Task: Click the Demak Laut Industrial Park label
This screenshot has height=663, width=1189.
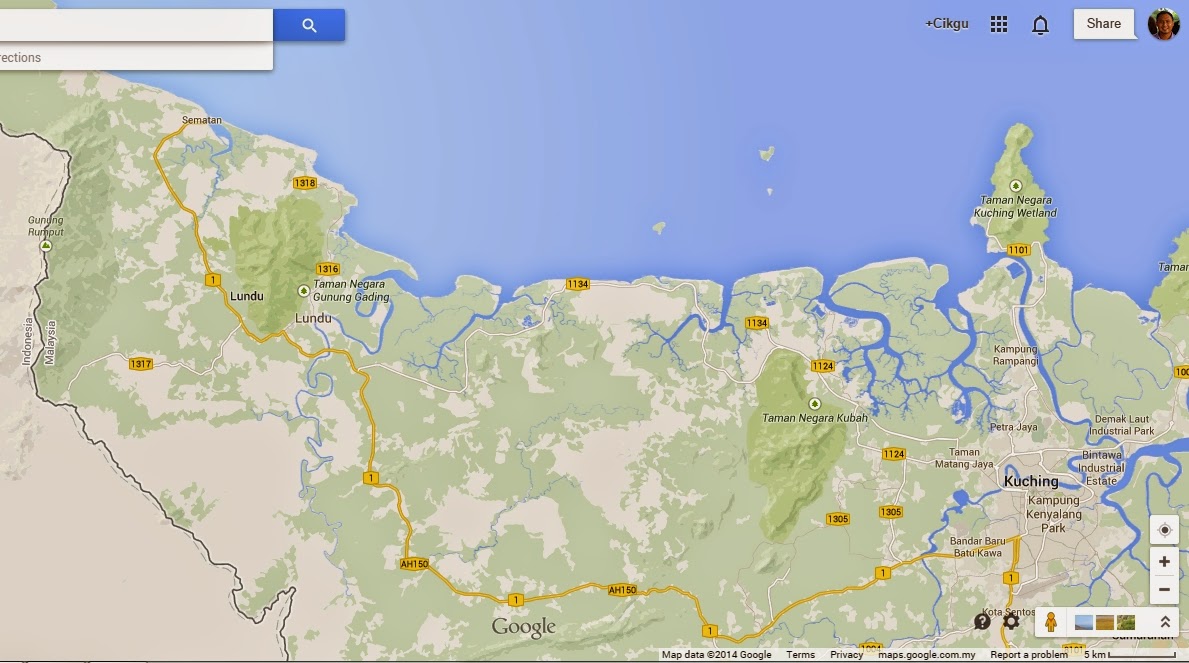Action: (x=1122, y=425)
